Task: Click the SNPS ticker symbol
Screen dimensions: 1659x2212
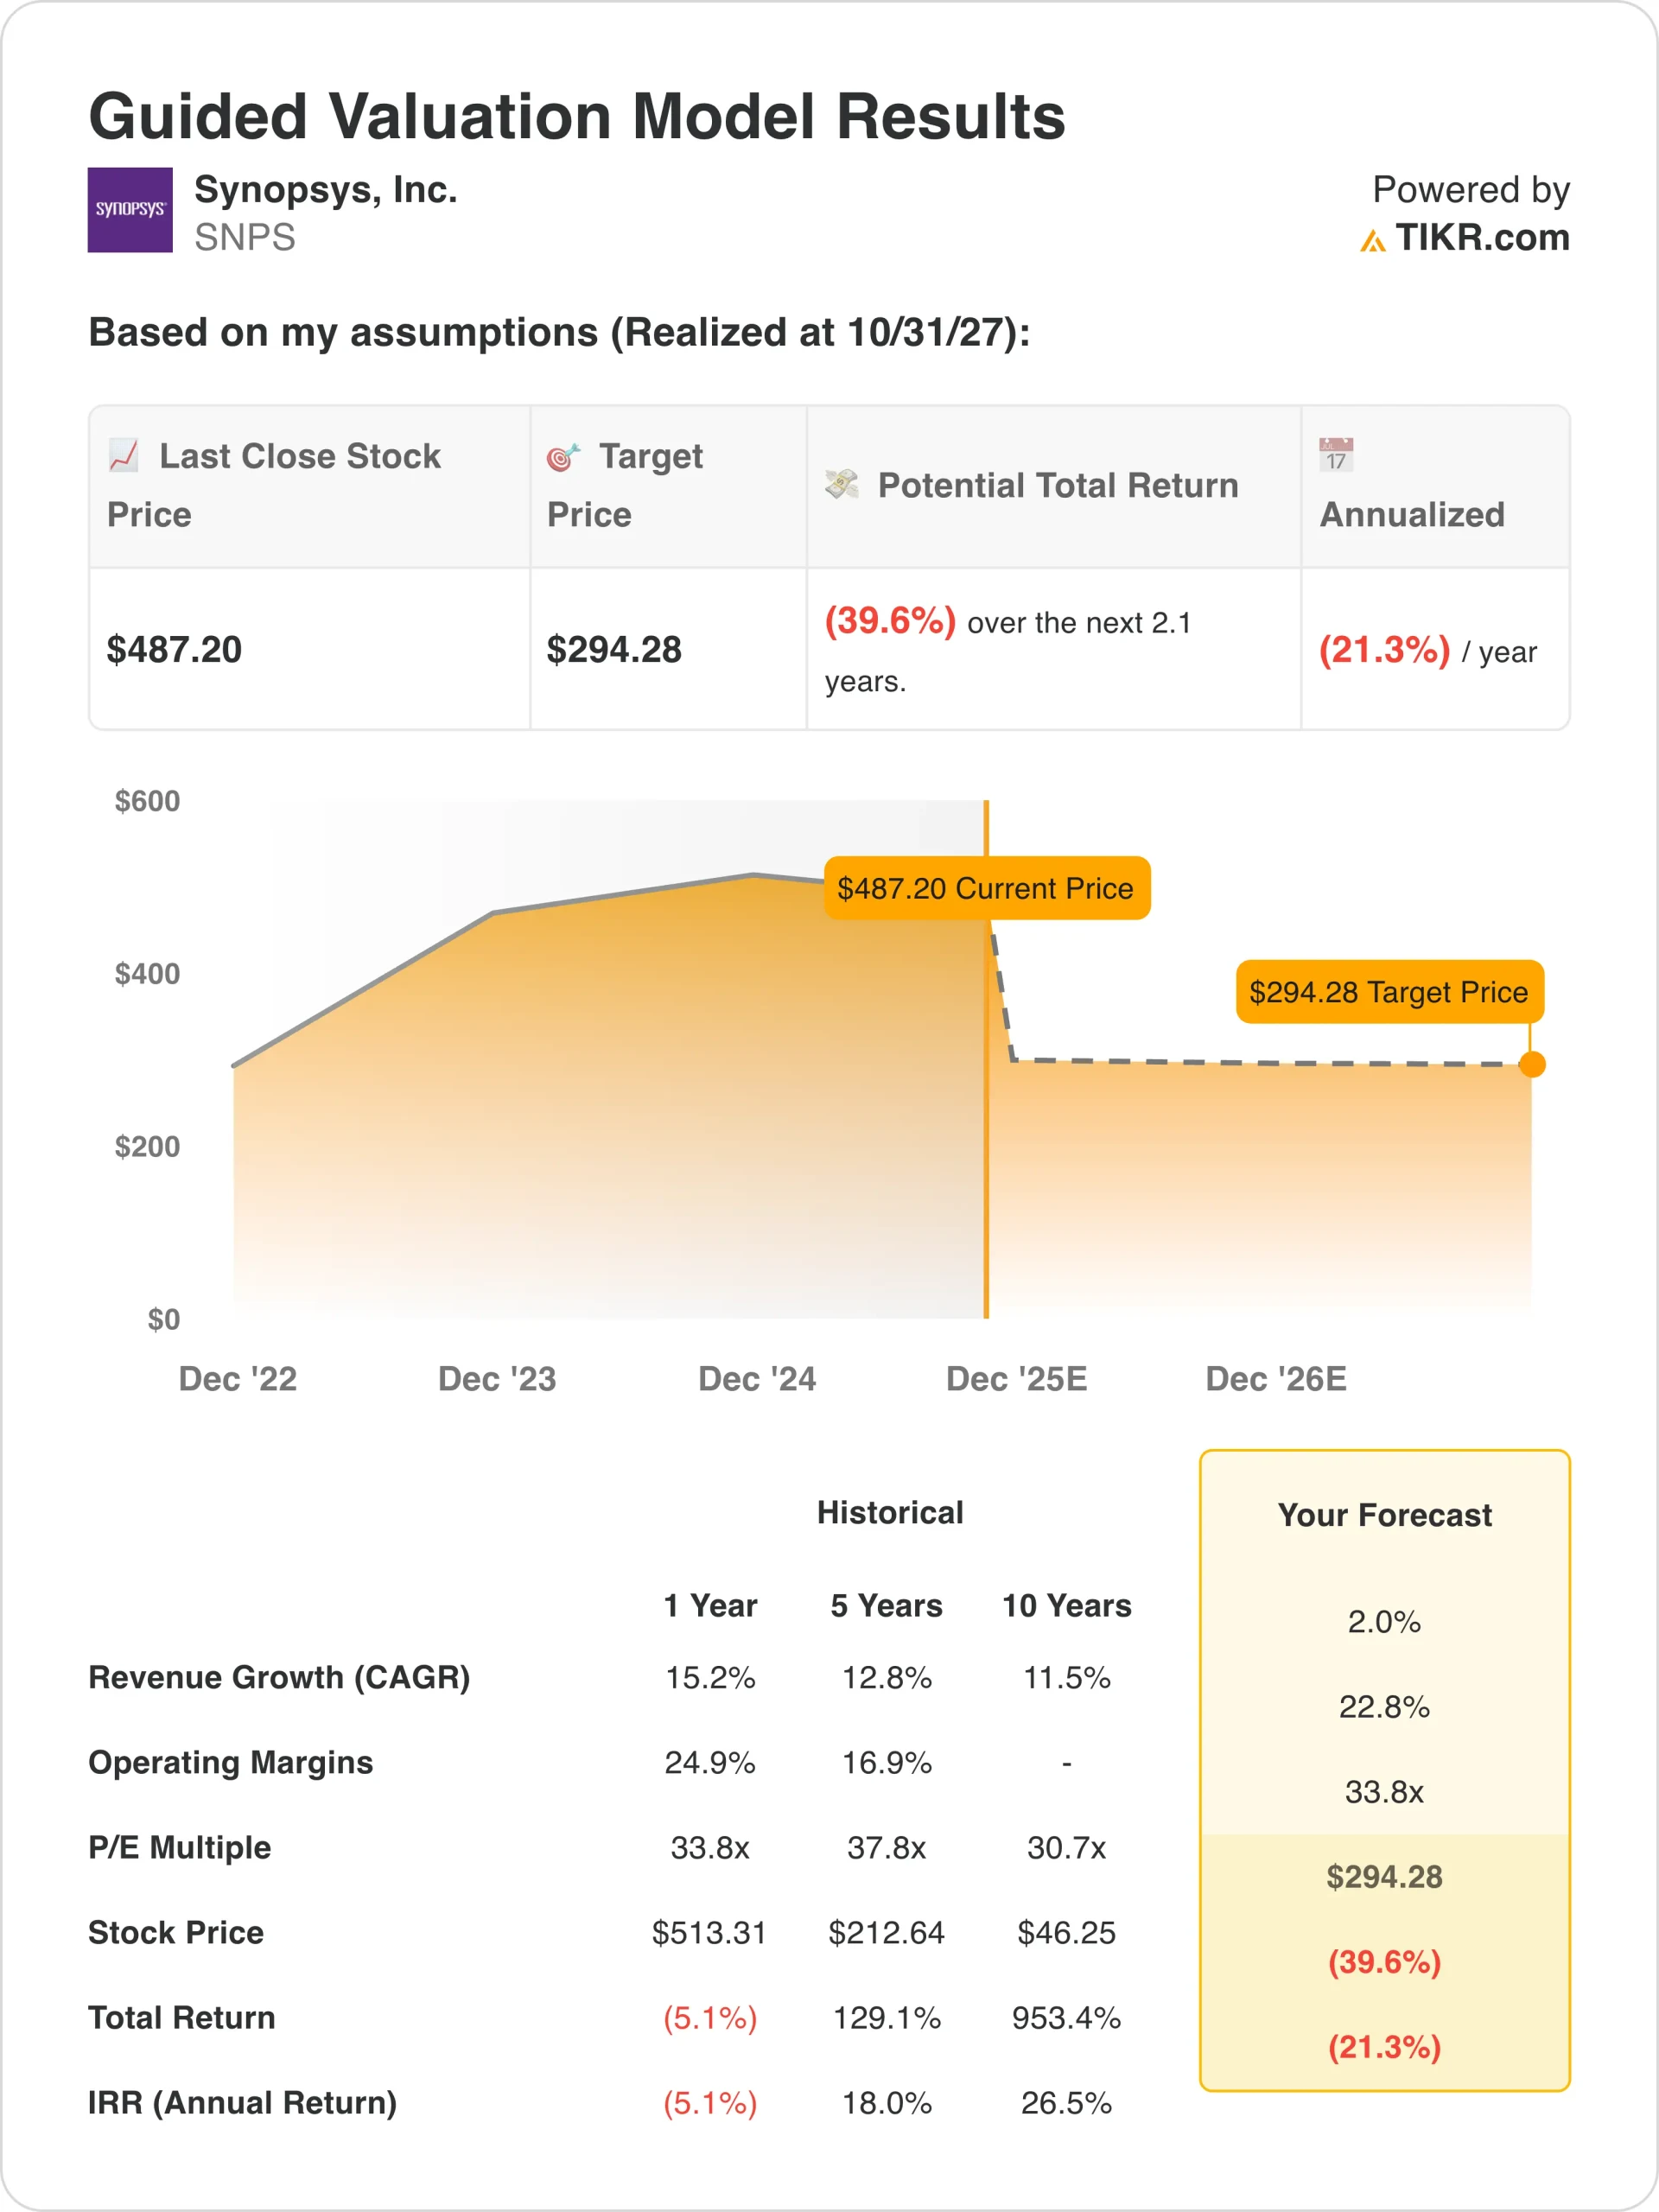Action: pos(245,238)
